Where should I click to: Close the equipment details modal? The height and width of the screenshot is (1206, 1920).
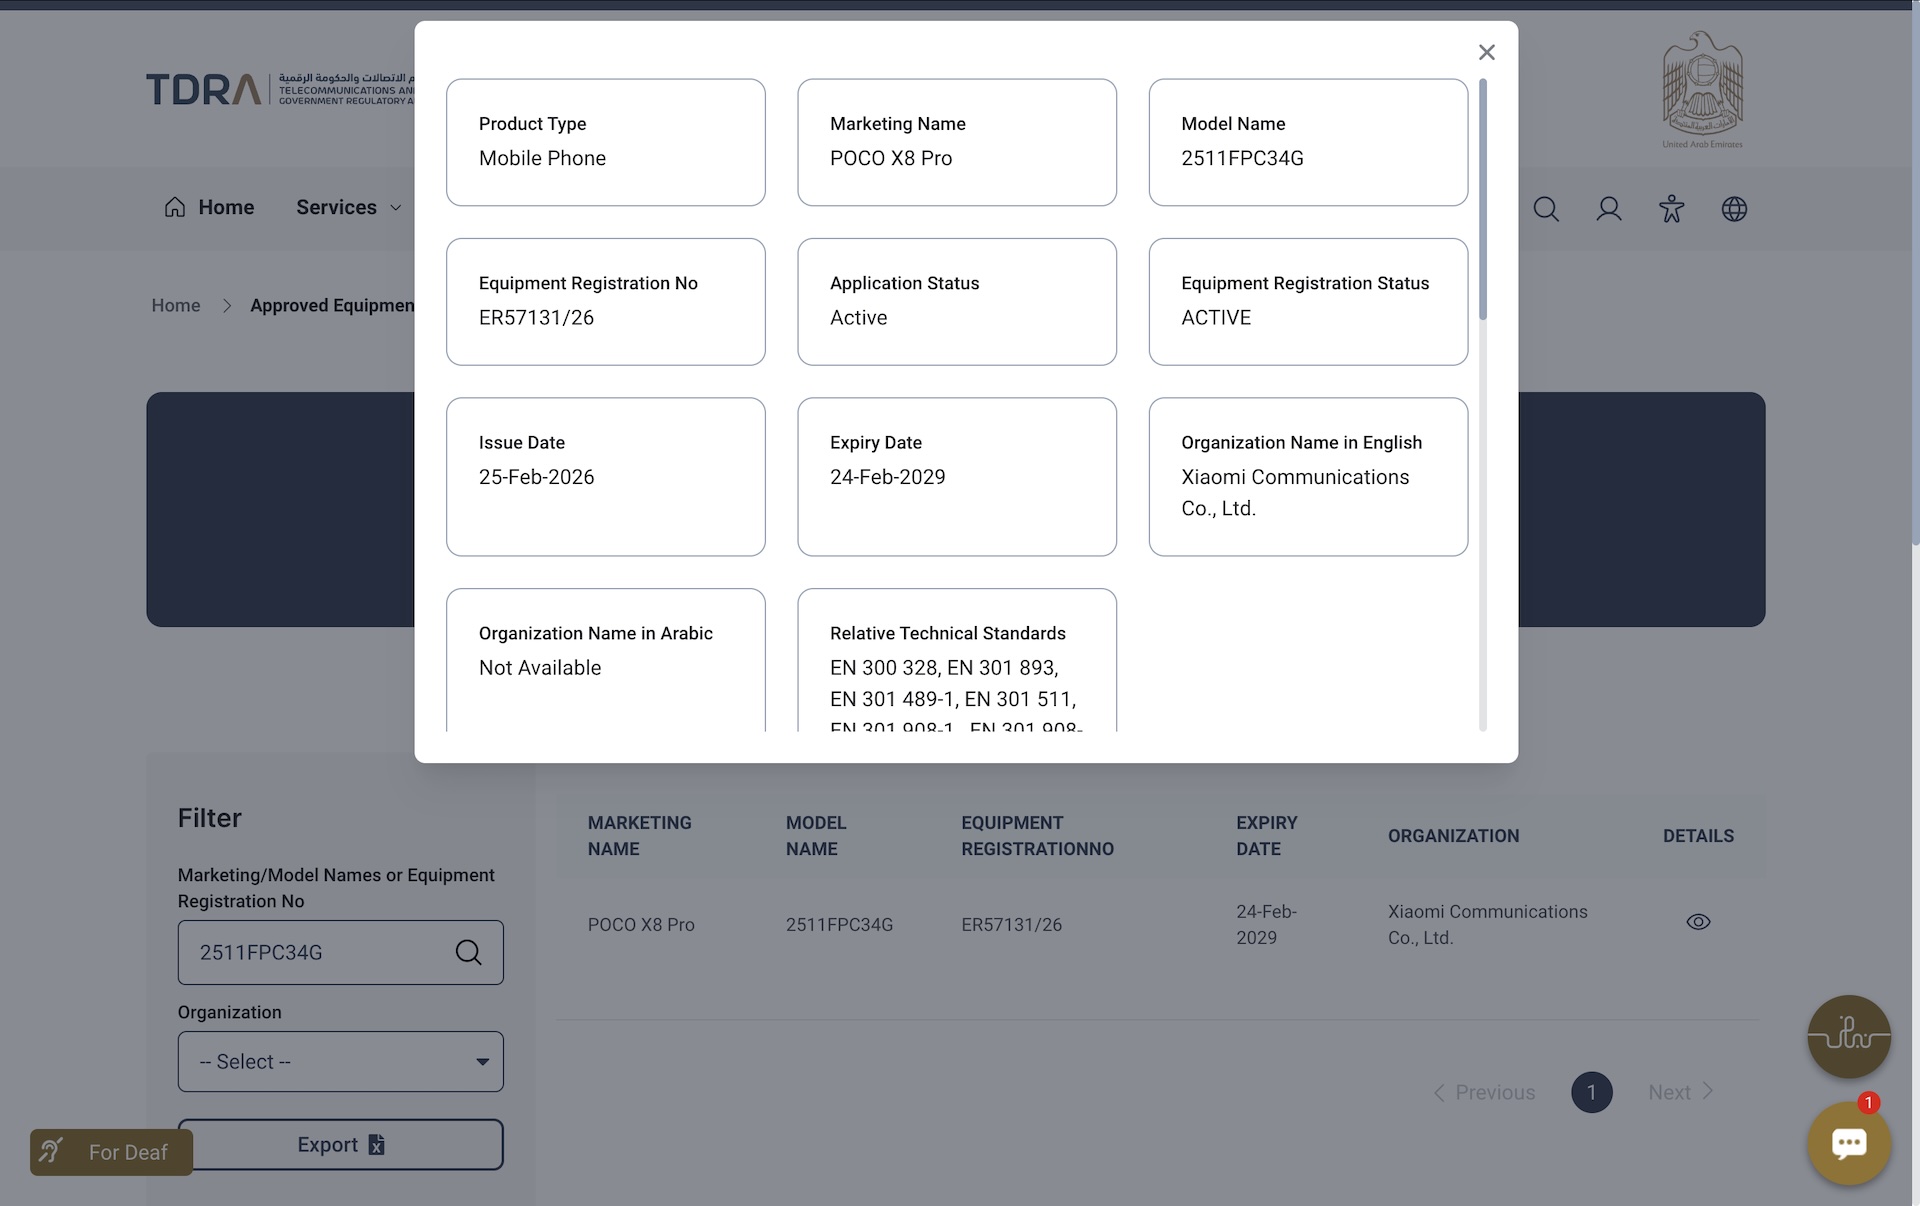(1486, 52)
